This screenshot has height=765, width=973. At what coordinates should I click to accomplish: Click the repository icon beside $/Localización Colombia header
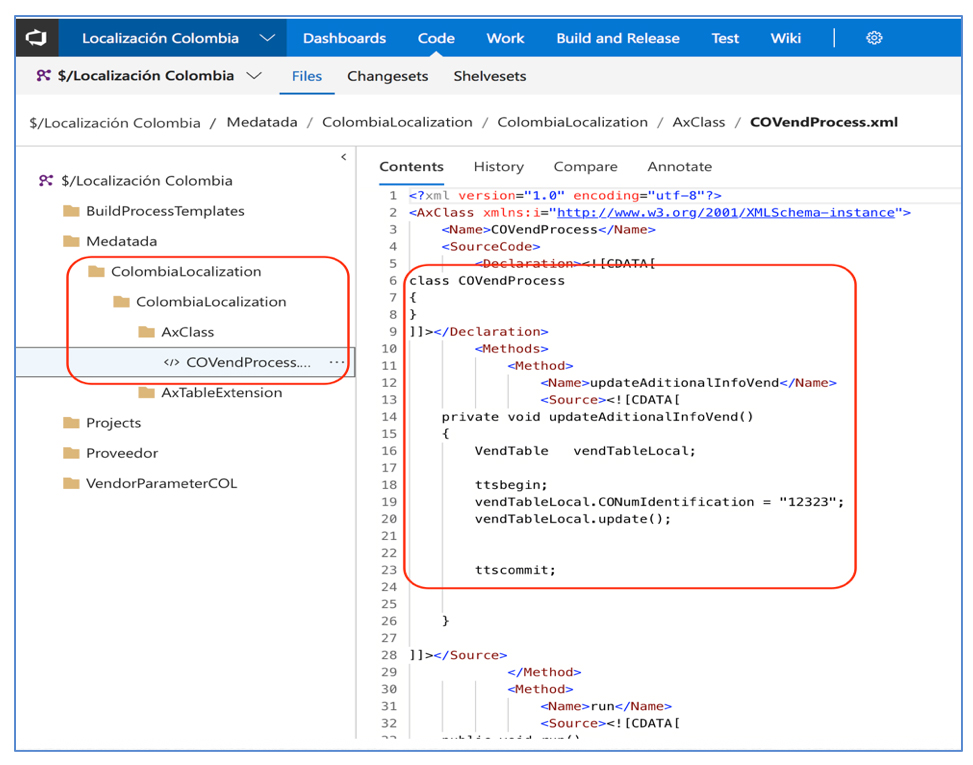(x=43, y=76)
